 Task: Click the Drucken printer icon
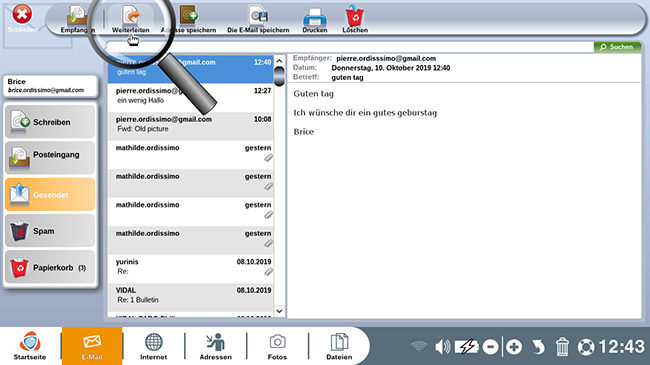click(x=315, y=17)
